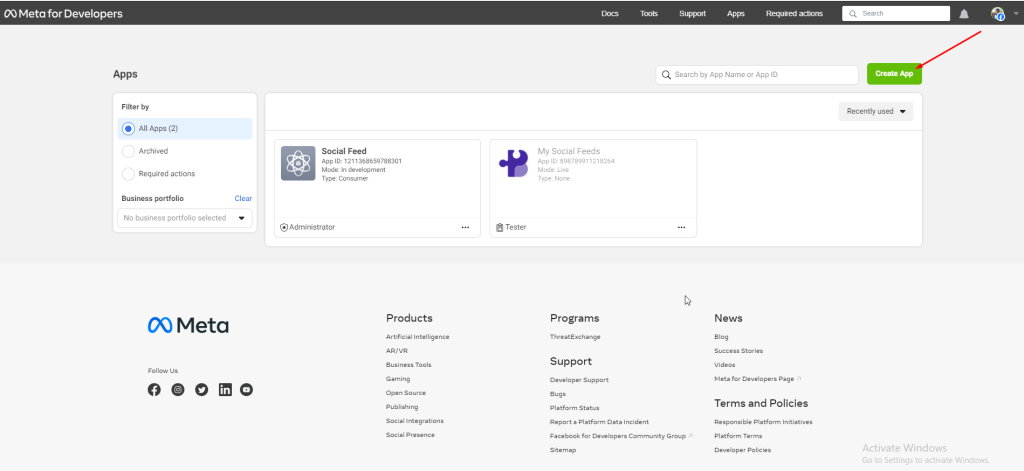This screenshot has height=471, width=1024.
Task: Open the Platform Status link
Action: tap(575, 408)
